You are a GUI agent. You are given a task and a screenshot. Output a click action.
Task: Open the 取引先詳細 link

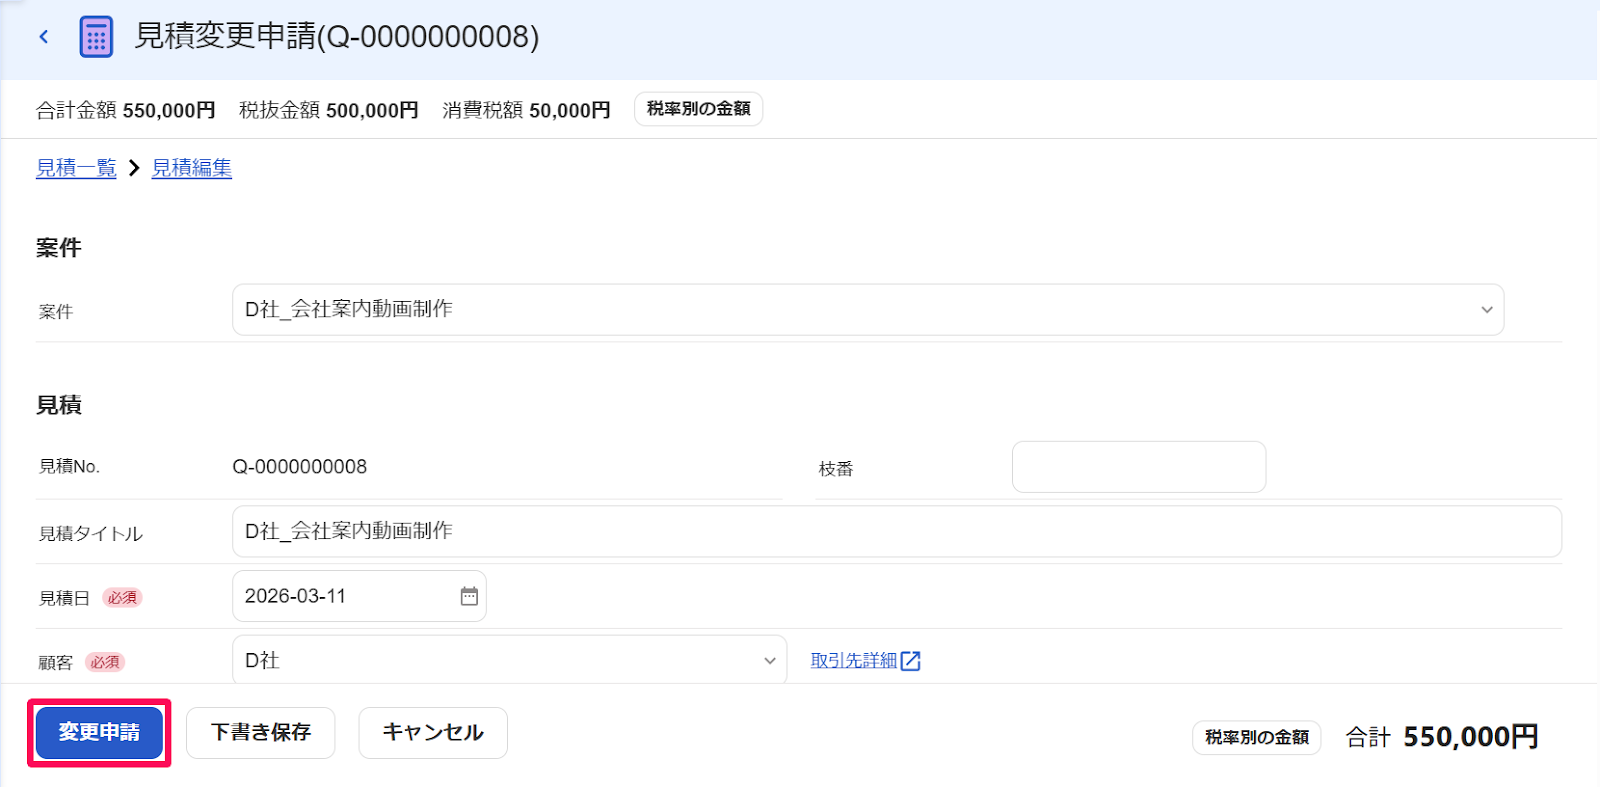click(x=854, y=661)
